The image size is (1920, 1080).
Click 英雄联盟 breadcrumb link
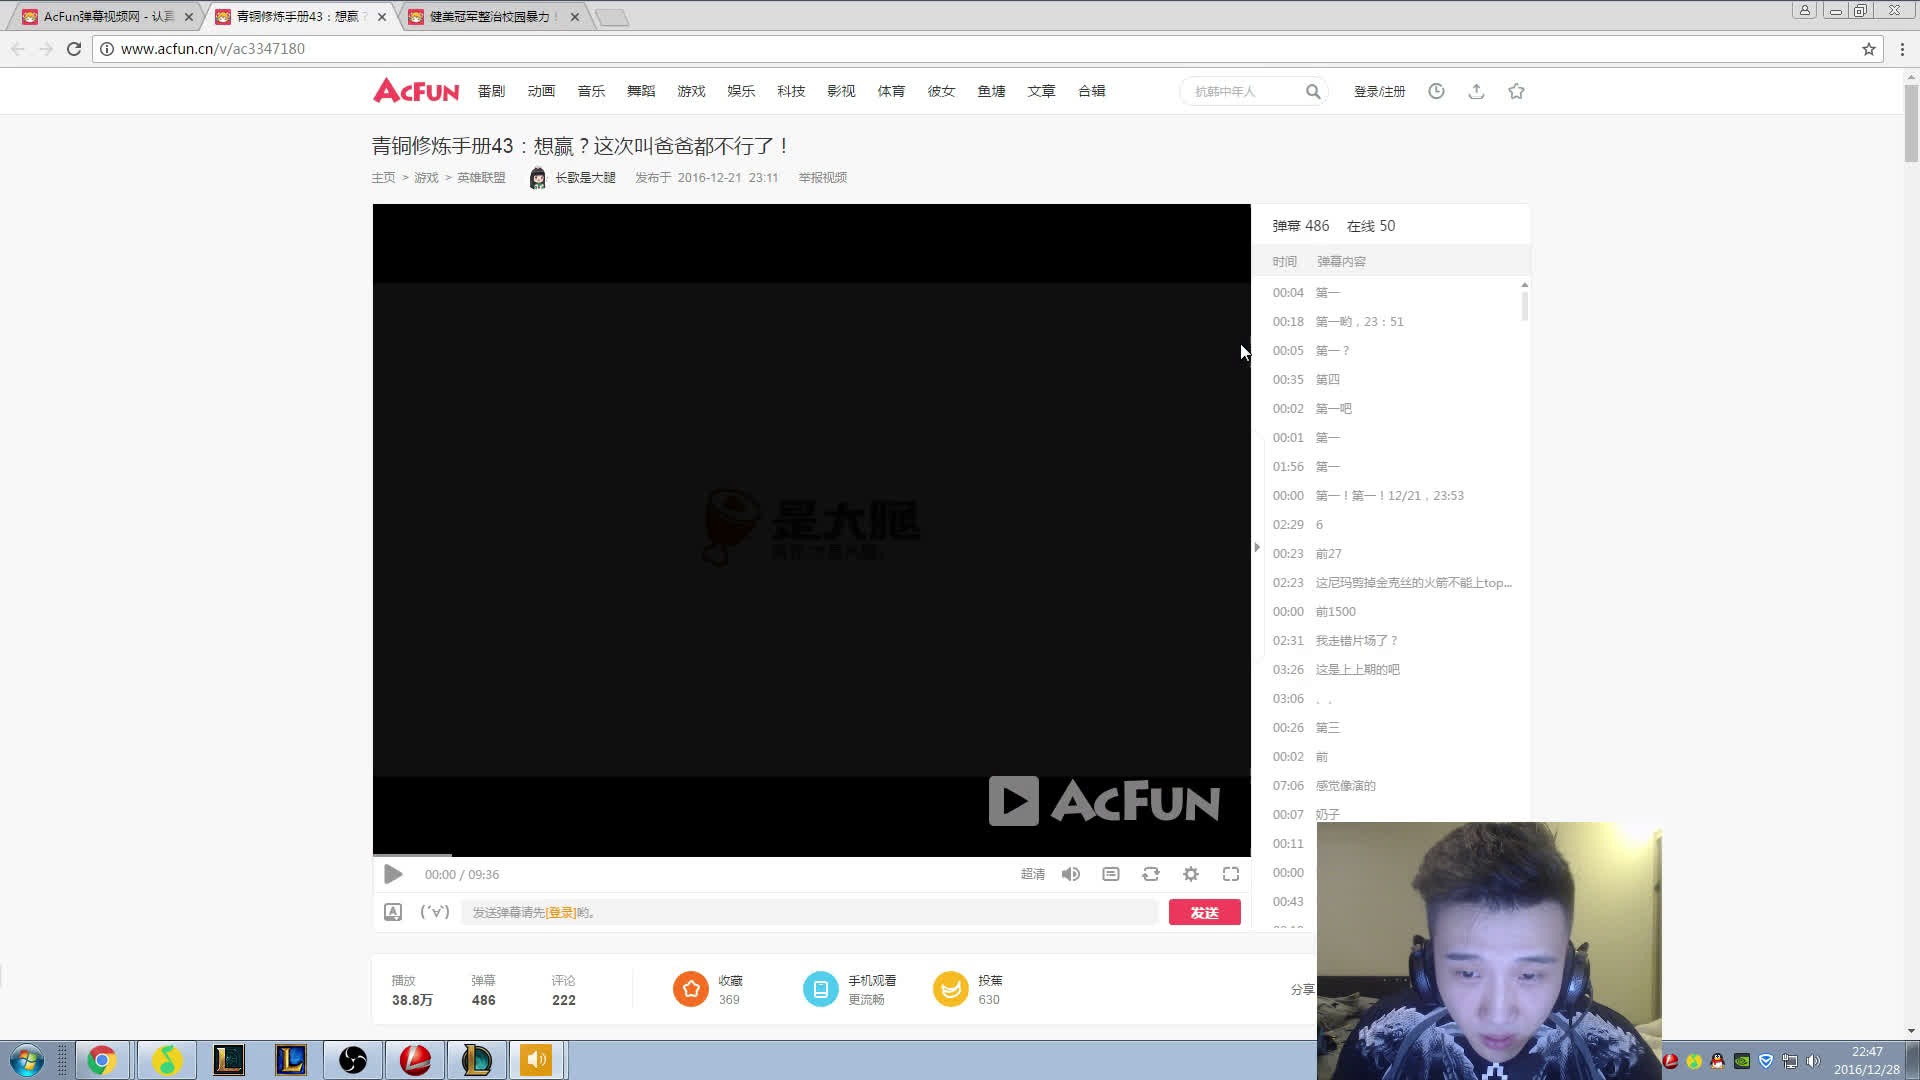coord(481,178)
